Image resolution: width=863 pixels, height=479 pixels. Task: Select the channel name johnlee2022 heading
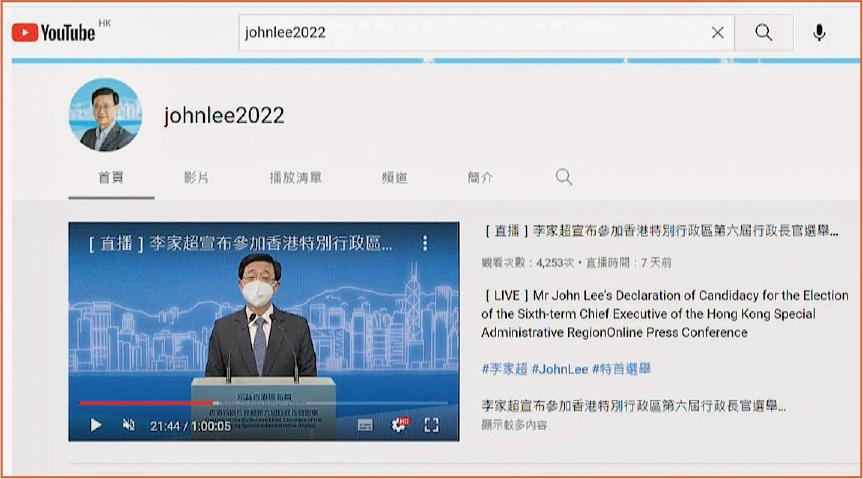click(224, 116)
